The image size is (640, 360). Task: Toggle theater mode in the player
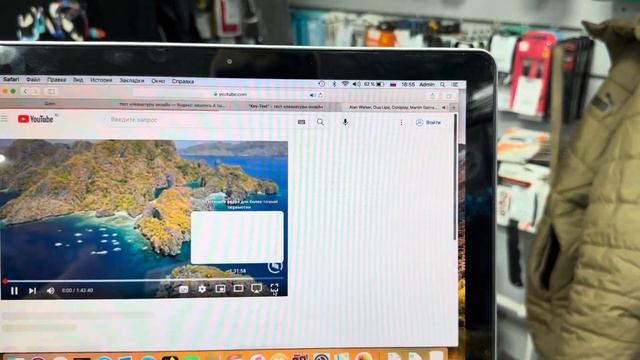point(238,289)
